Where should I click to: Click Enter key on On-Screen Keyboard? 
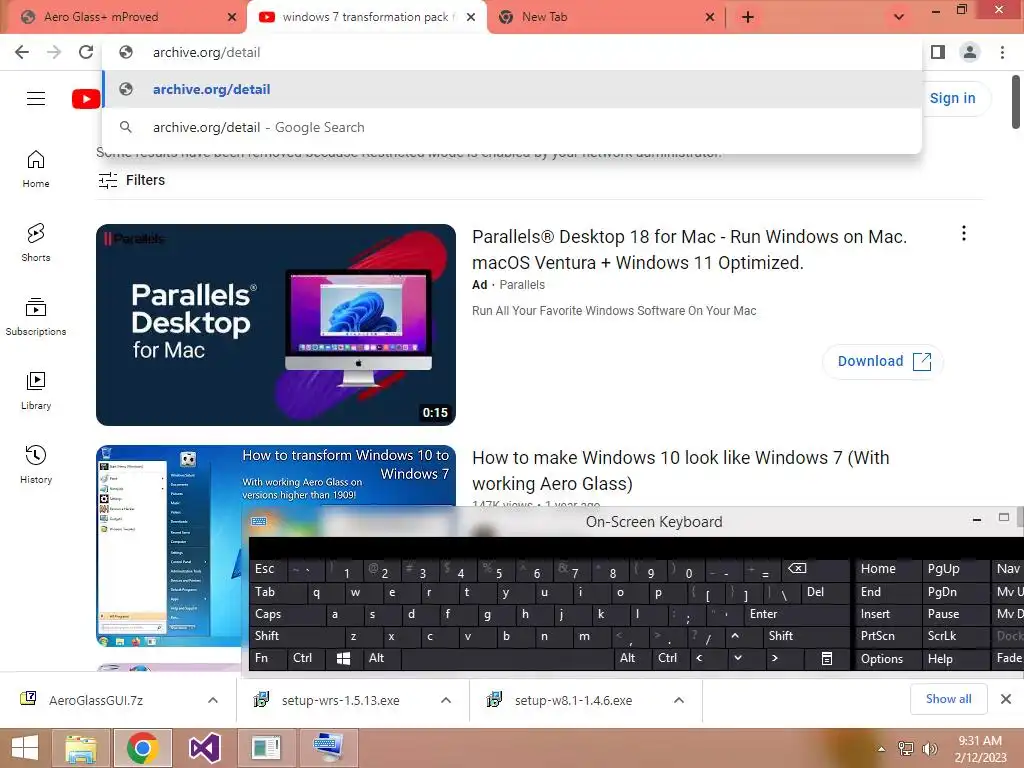tap(797, 615)
